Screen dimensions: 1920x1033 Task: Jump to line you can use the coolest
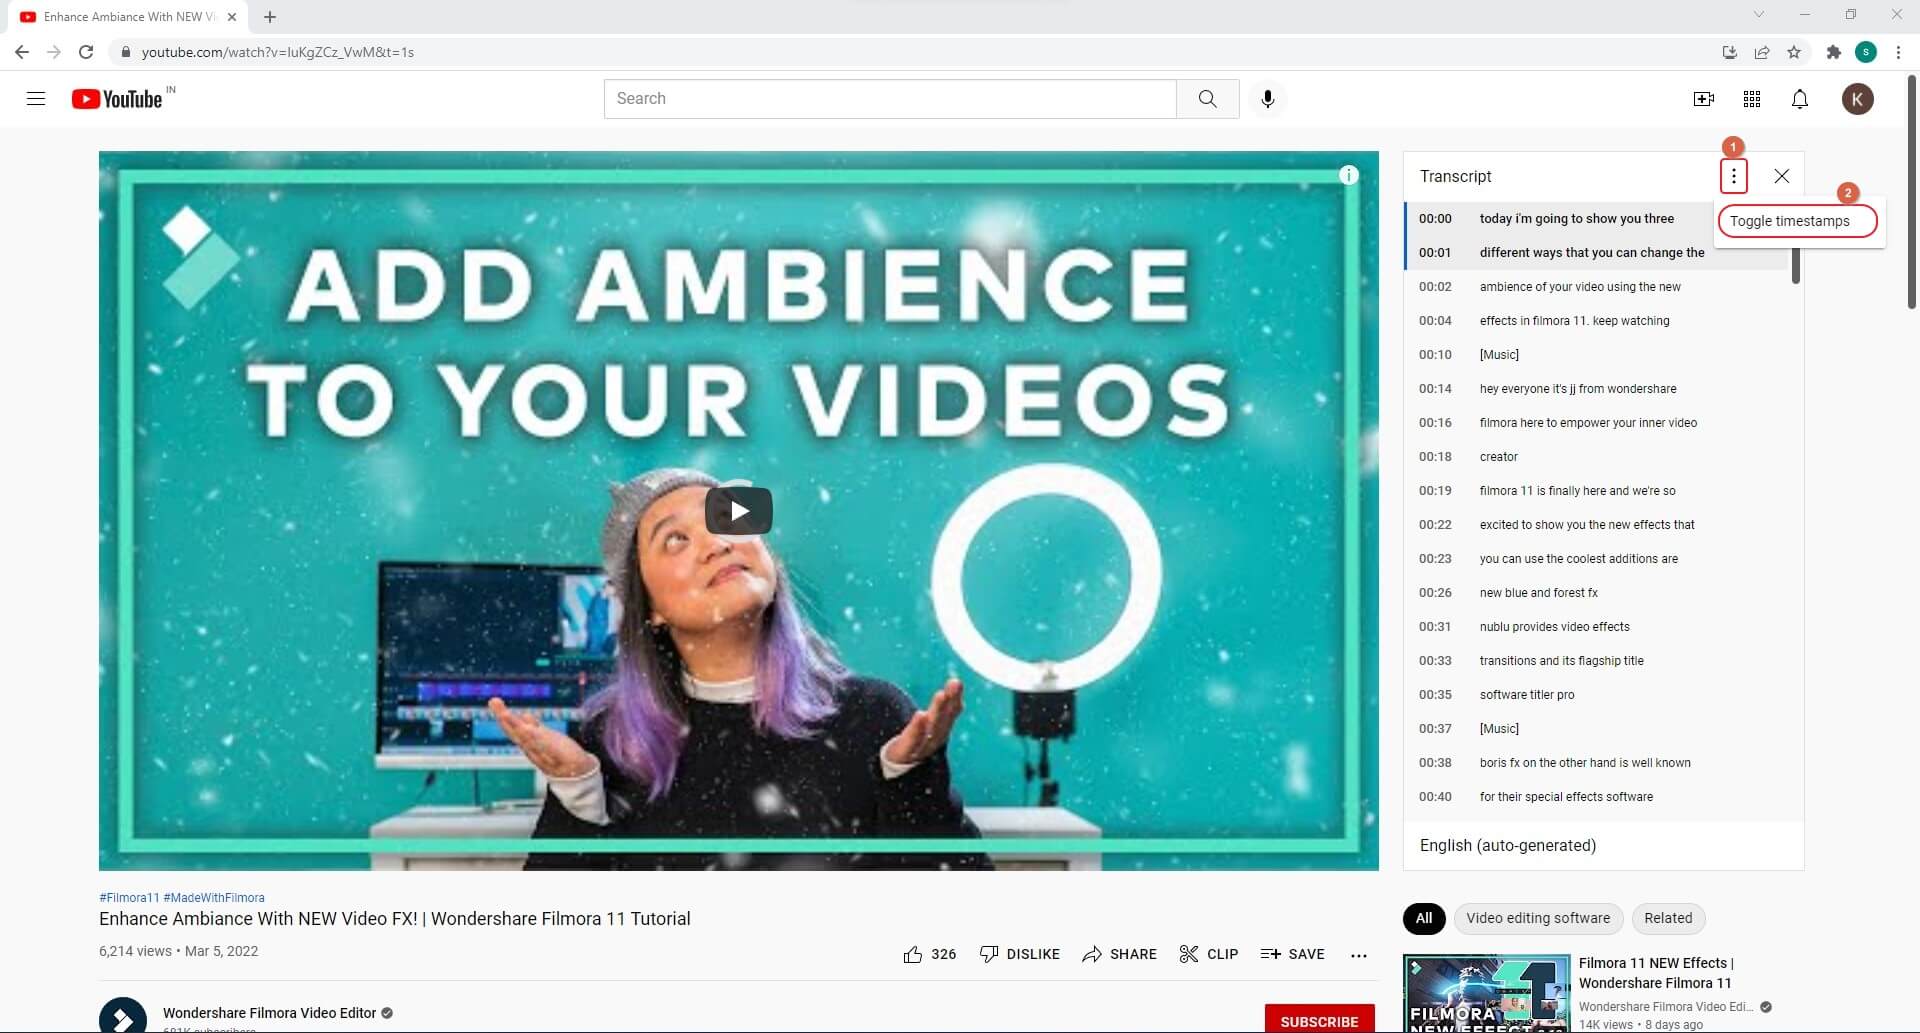click(1595, 559)
